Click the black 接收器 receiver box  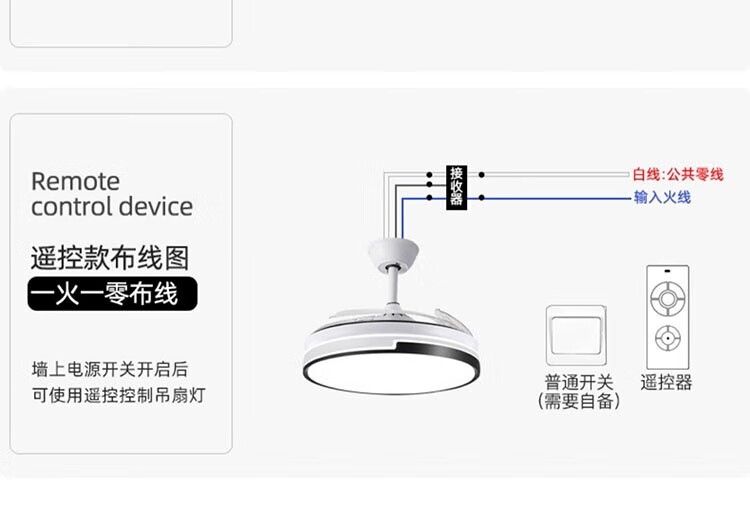(x=456, y=187)
